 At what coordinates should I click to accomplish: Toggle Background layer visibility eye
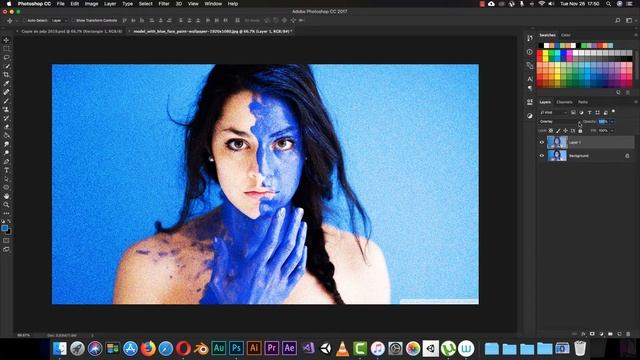tap(542, 156)
